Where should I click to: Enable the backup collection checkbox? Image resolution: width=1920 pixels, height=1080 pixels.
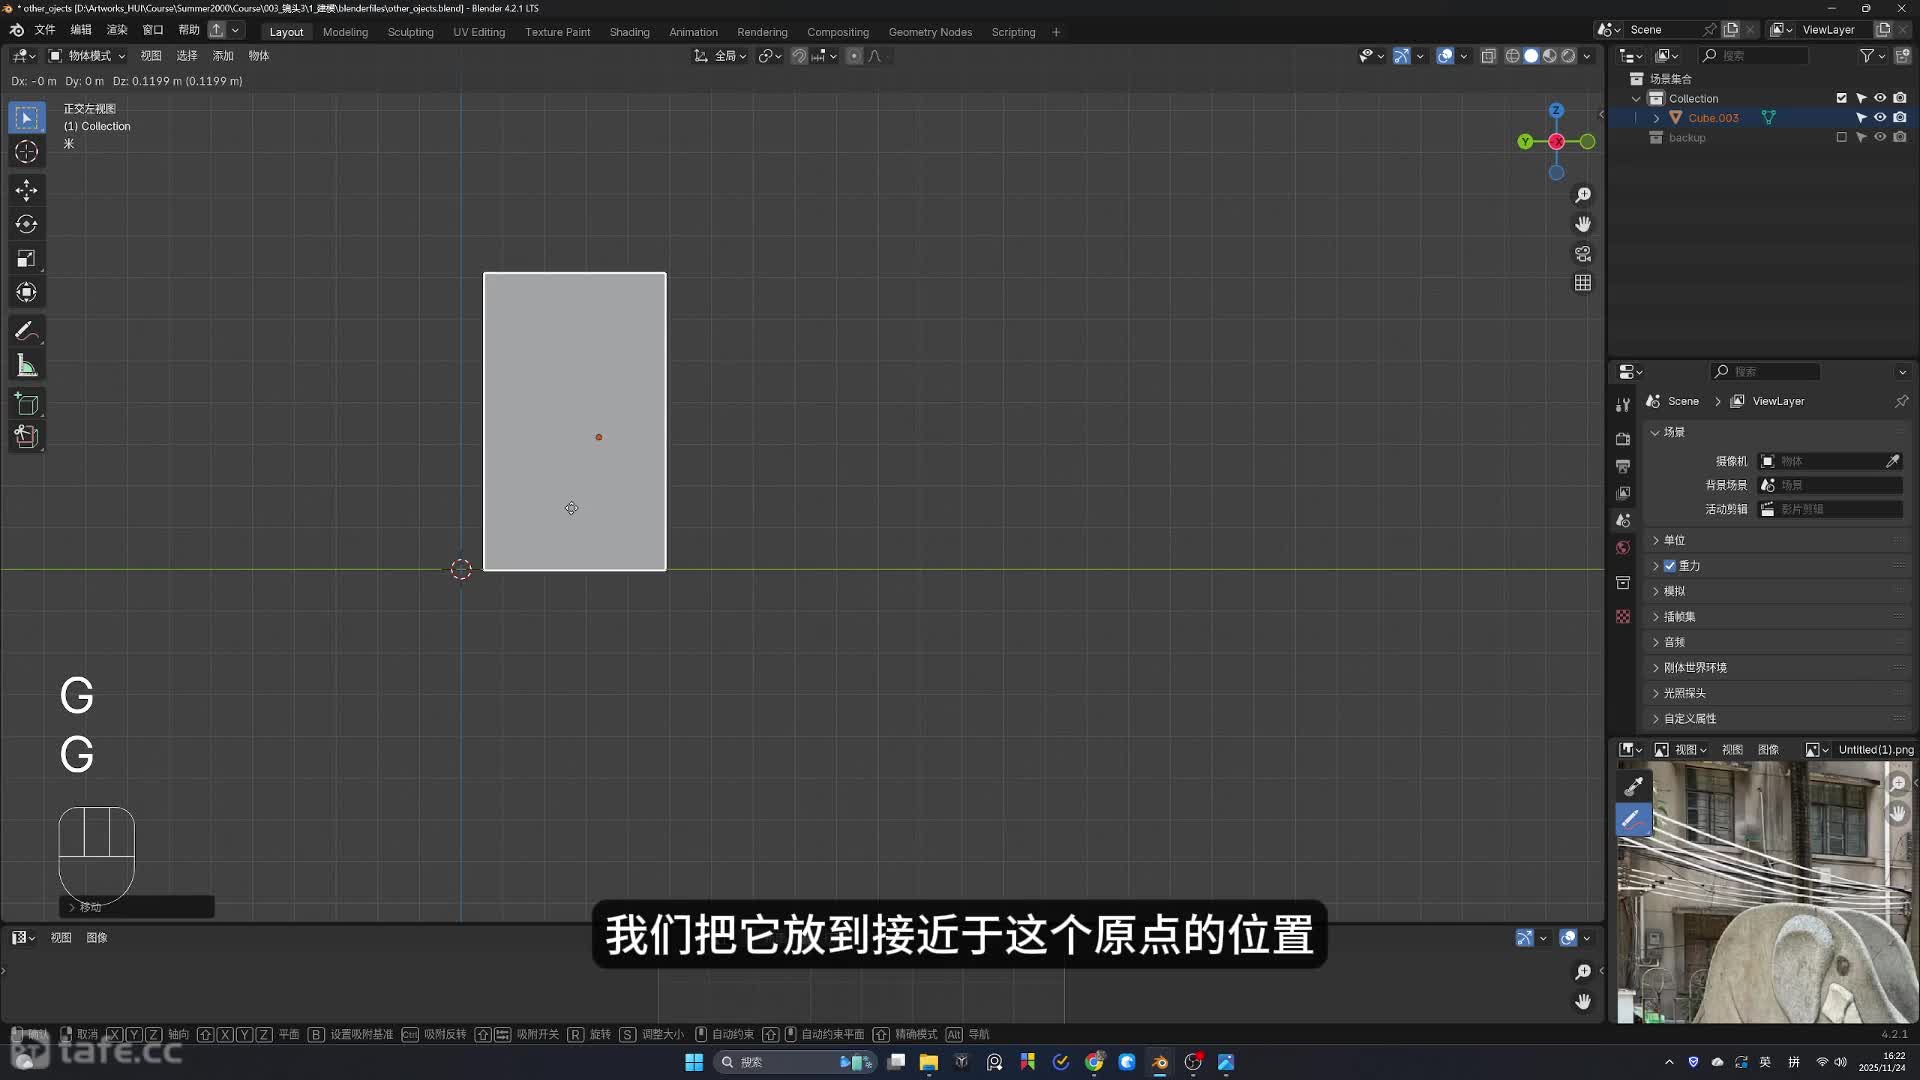[1841, 138]
